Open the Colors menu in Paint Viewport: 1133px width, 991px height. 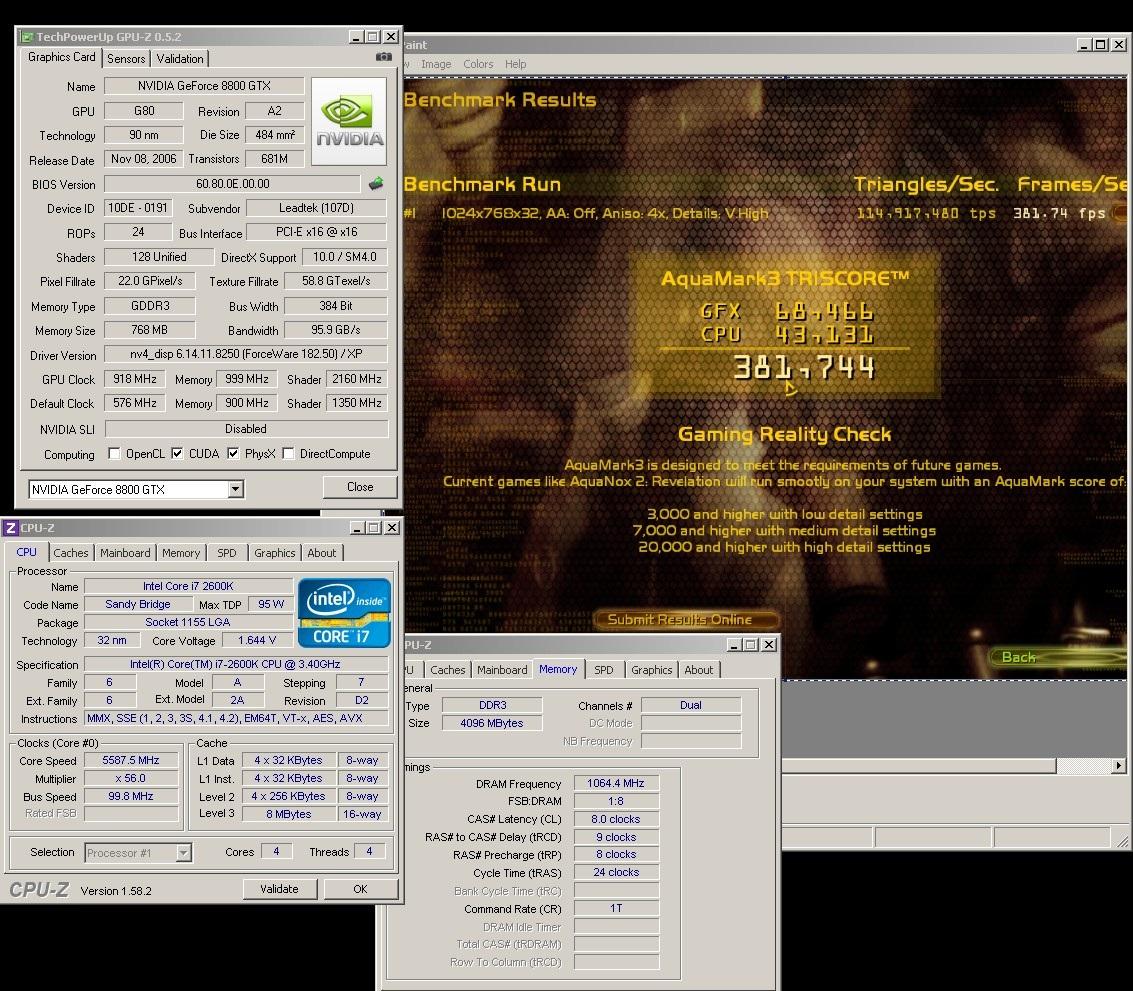tap(478, 64)
